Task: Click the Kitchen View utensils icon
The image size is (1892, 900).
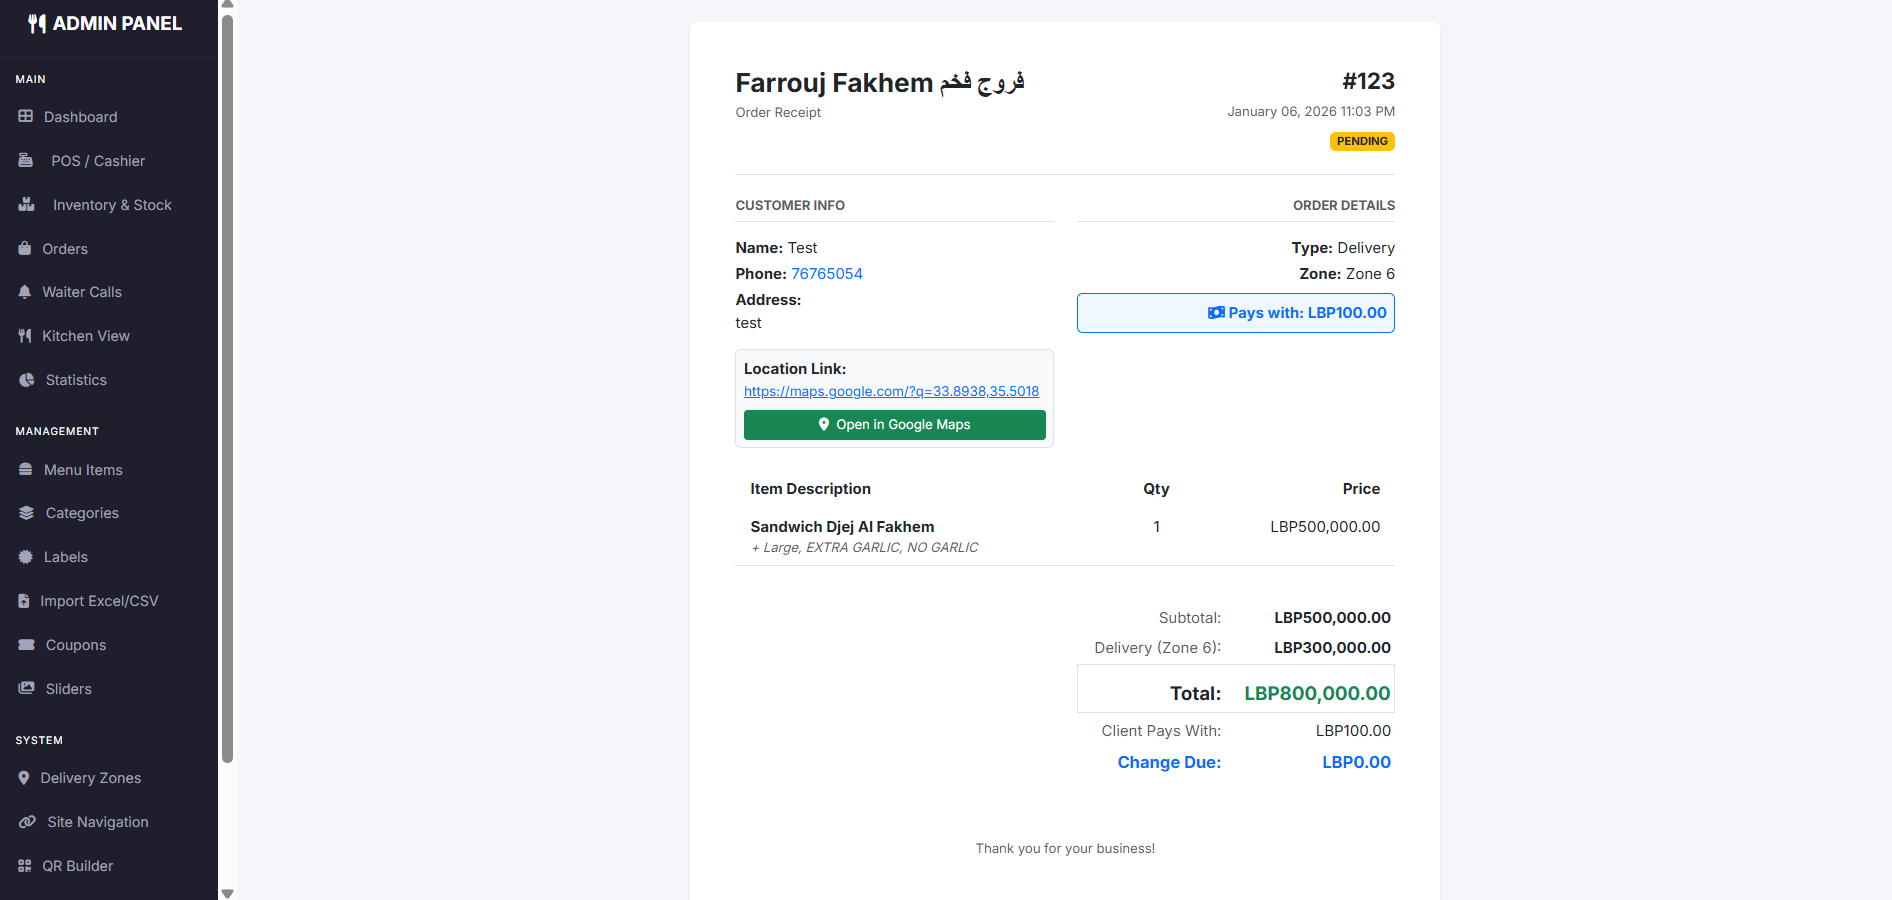Action: (x=25, y=336)
